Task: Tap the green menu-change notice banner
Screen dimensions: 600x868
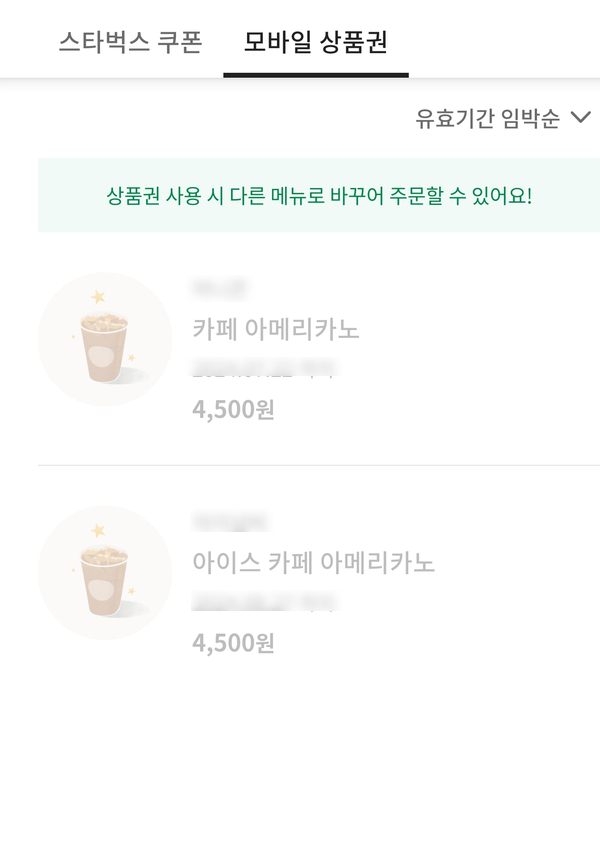Action: (x=319, y=195)
